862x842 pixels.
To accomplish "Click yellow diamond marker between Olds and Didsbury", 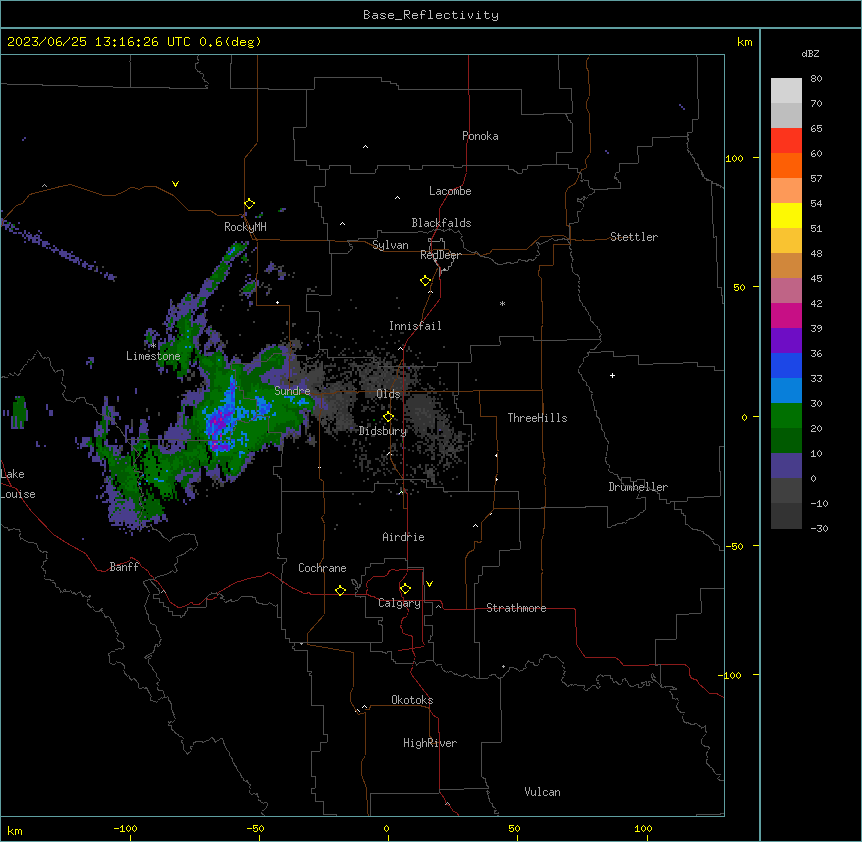I will (388, 417).
